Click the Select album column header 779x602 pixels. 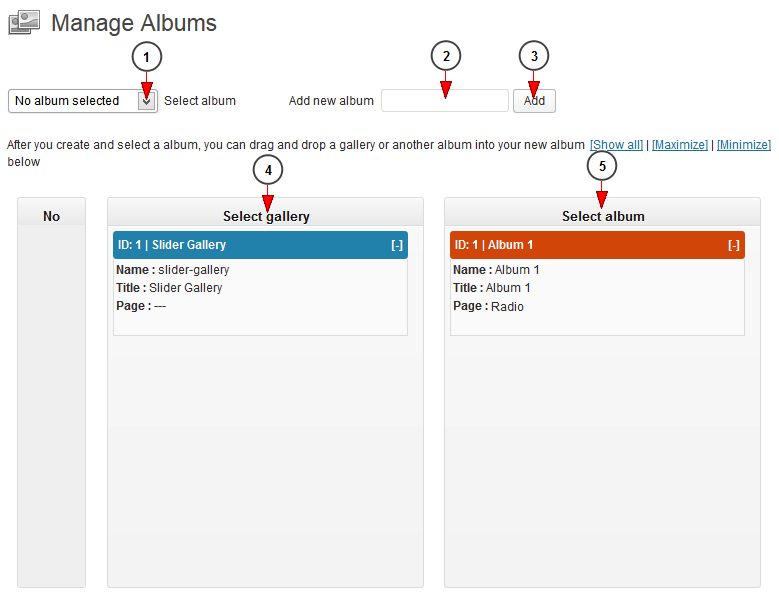point(603,216)
